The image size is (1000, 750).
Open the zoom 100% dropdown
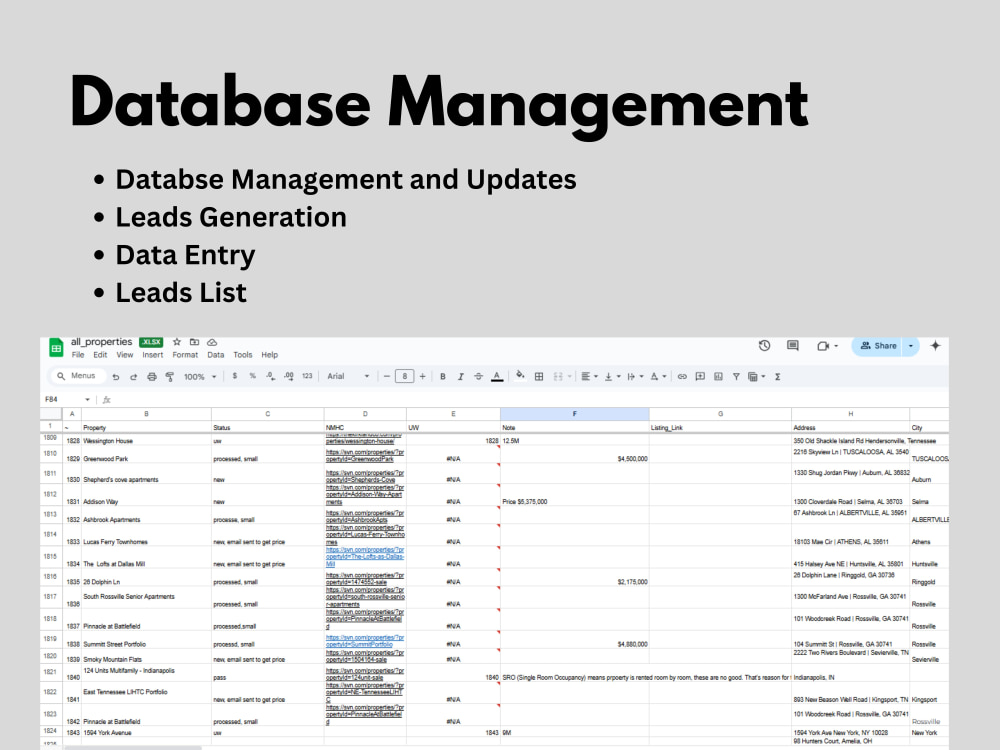(x=200, y=377)
